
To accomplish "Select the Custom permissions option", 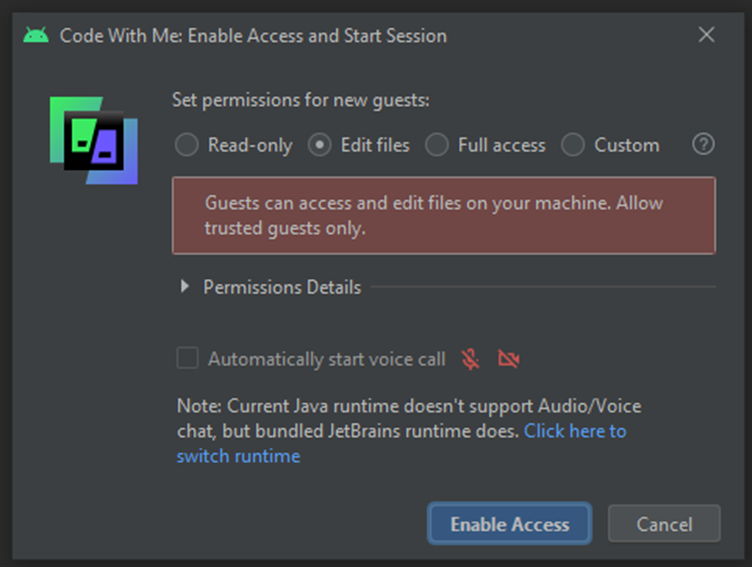I will 573,145.
